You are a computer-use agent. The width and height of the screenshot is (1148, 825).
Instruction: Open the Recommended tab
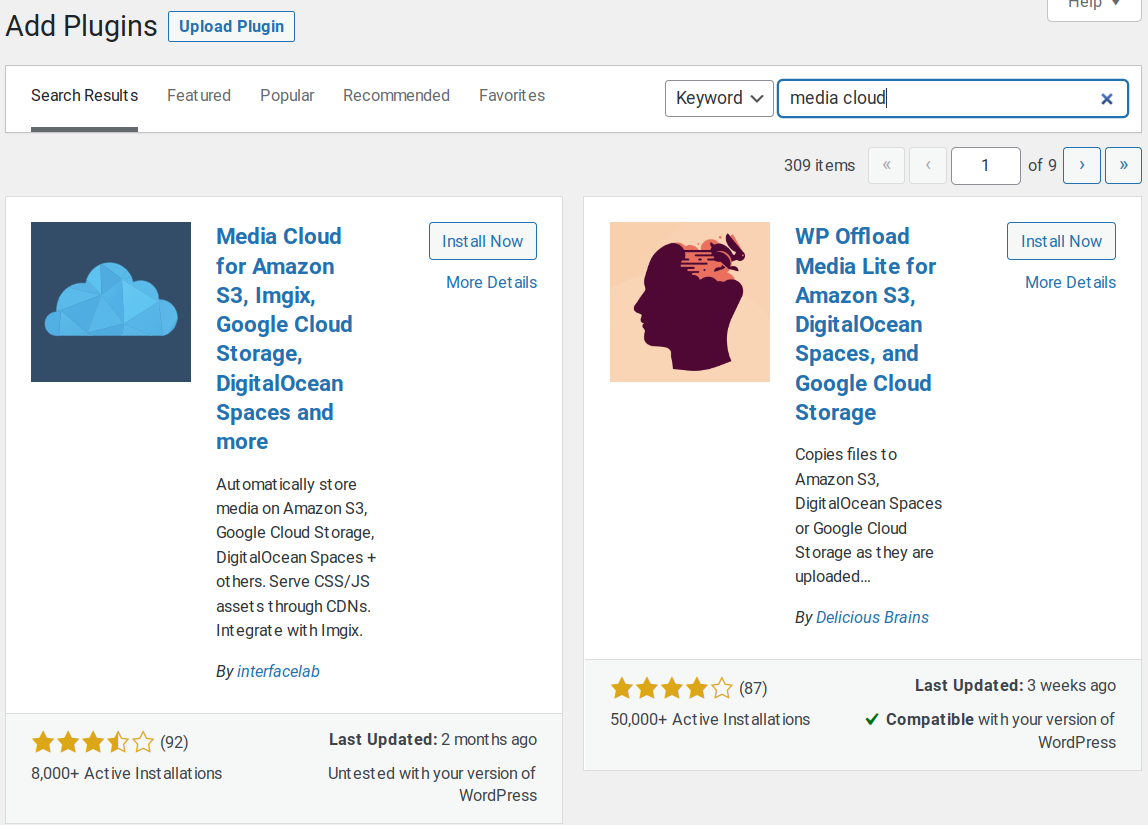pyautogui.click(x=396, y=95)
